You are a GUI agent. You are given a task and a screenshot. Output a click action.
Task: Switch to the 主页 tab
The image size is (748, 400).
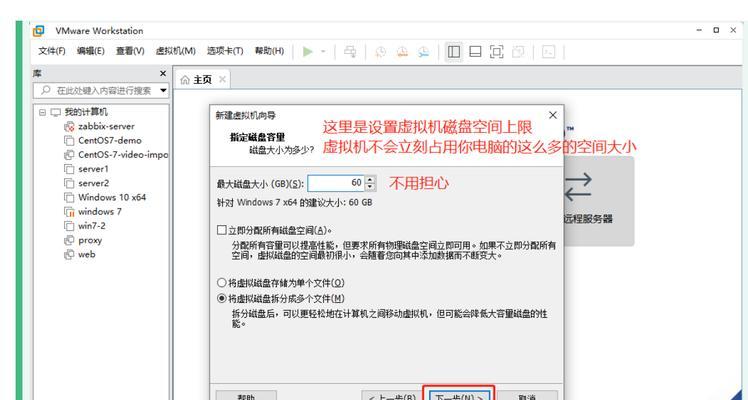(203, 80)
